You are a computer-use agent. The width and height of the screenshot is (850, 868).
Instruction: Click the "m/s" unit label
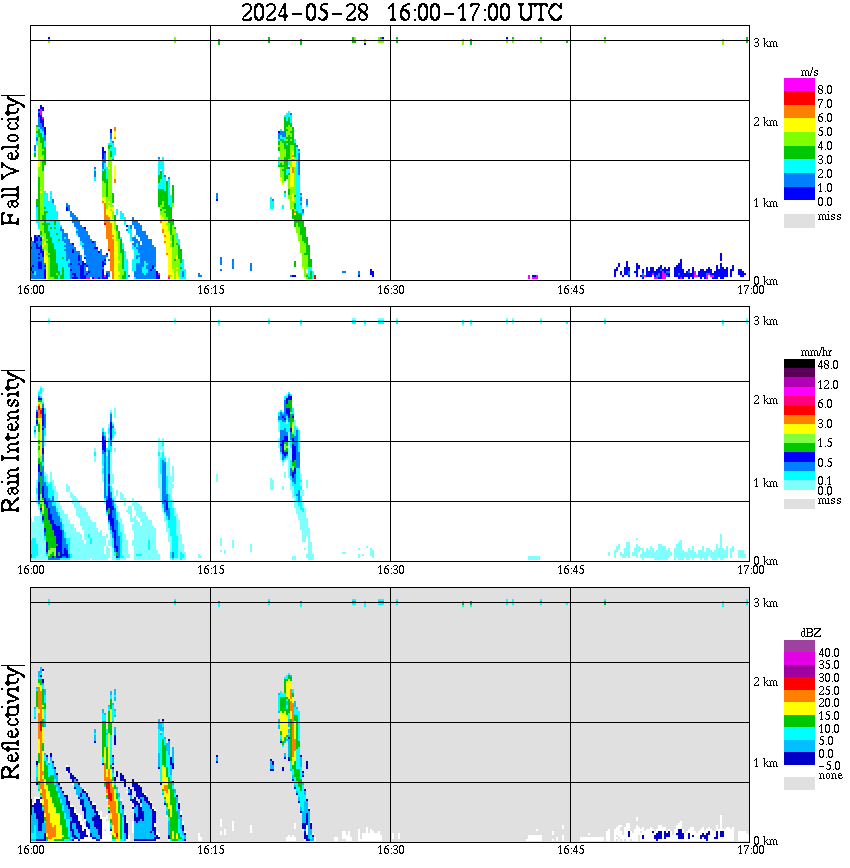click(x=809, y=73)
